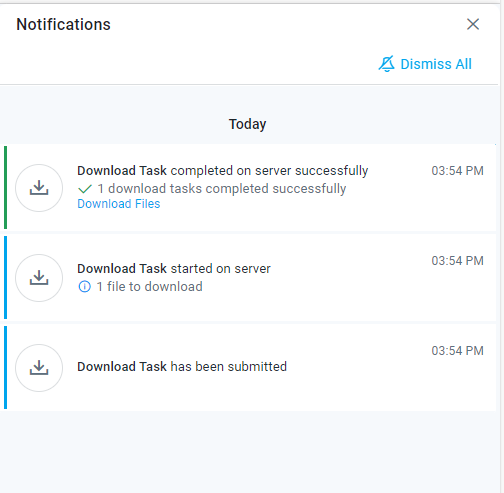Click the 03:54 PM timestamp on the completed notification
This screenshot has height=493, width=504.
point(457,171)
